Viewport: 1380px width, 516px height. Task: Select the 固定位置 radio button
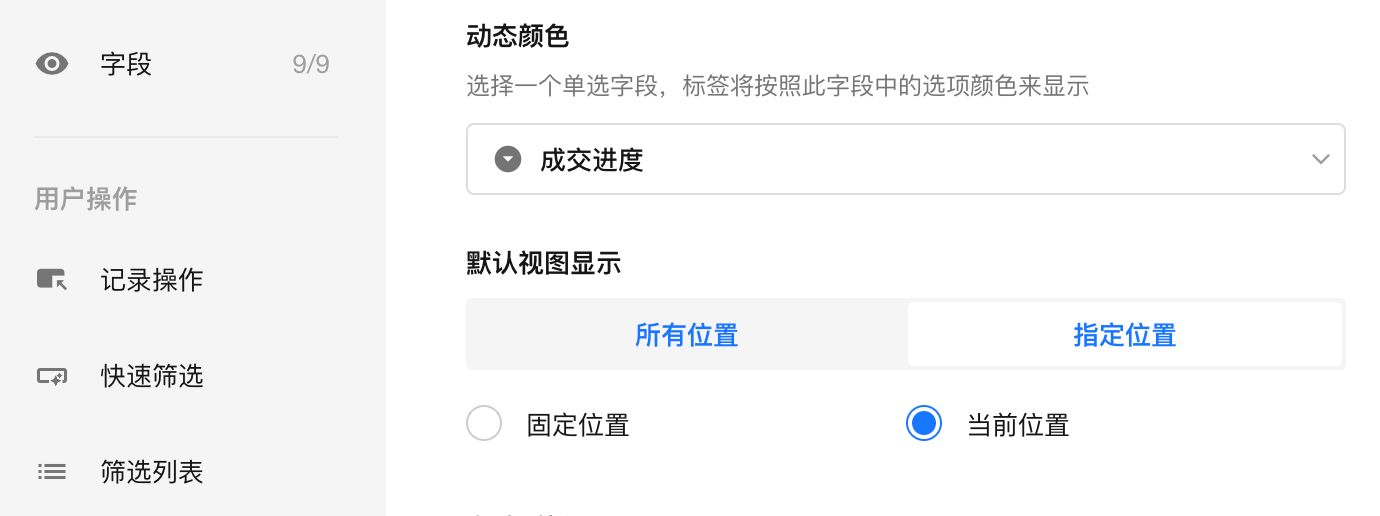click(484, 424)
